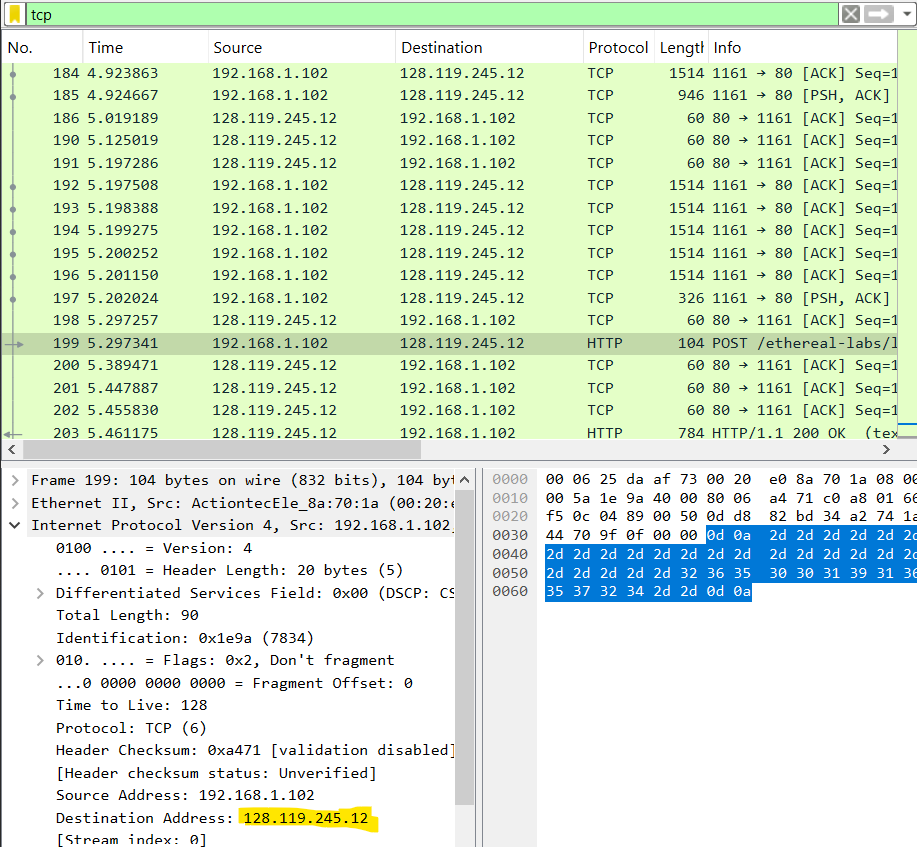Click the details pane vertical scrollbar thumb
917x847 pixels.
coord(464,649)
